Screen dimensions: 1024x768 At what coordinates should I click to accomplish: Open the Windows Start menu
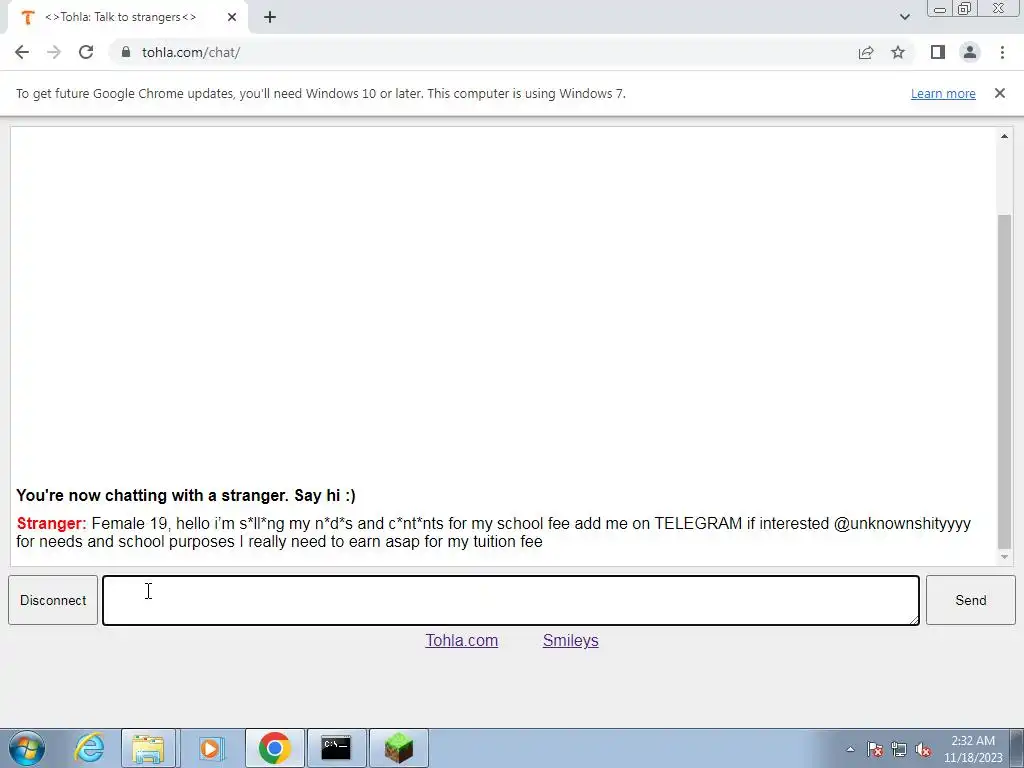pos(27,748)
